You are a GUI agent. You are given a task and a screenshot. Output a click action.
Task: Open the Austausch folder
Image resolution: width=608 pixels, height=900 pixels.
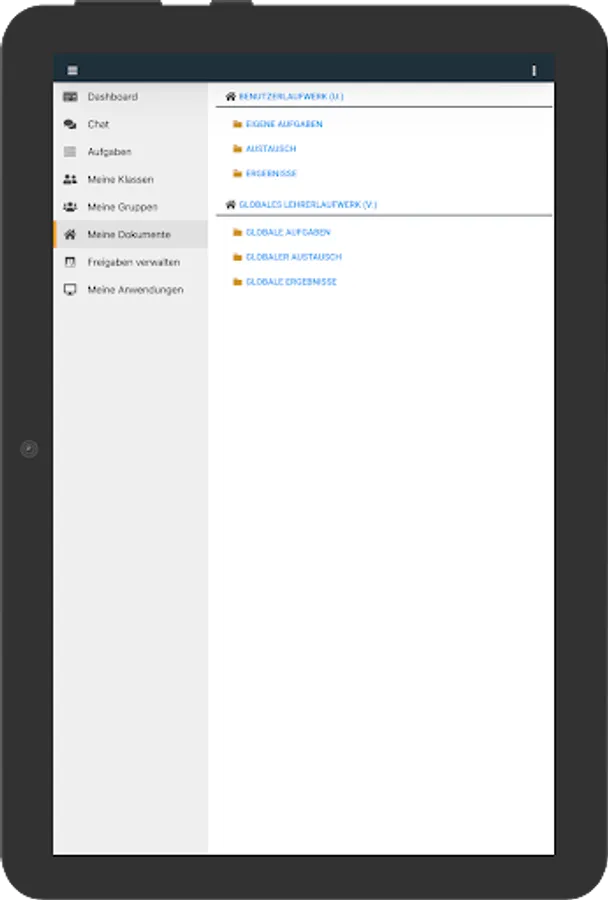tap(271, 149)
